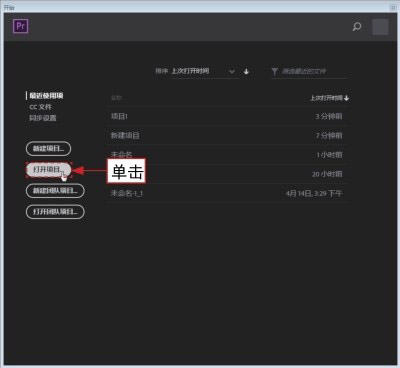Click the 打开团队项目 button

tap(55, 212)
